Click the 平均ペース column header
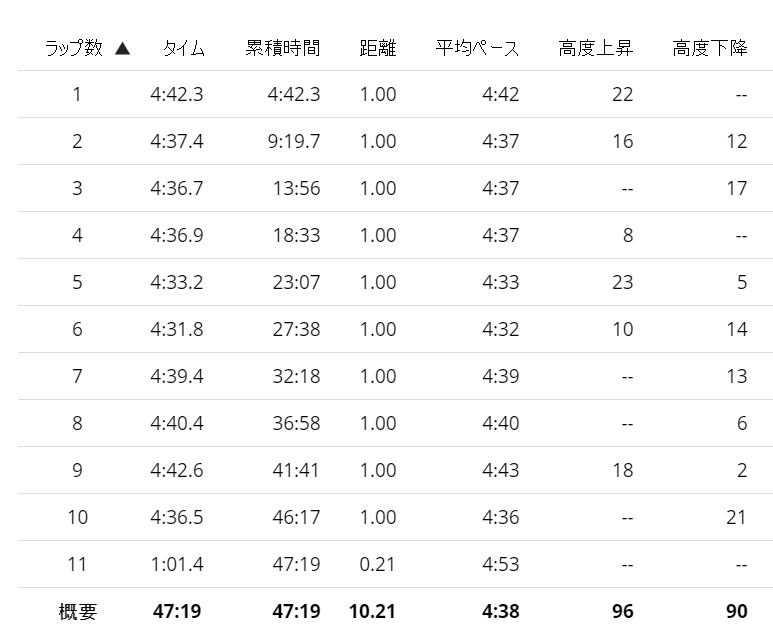This screenshot has width=773, height=637. [477, 48]
